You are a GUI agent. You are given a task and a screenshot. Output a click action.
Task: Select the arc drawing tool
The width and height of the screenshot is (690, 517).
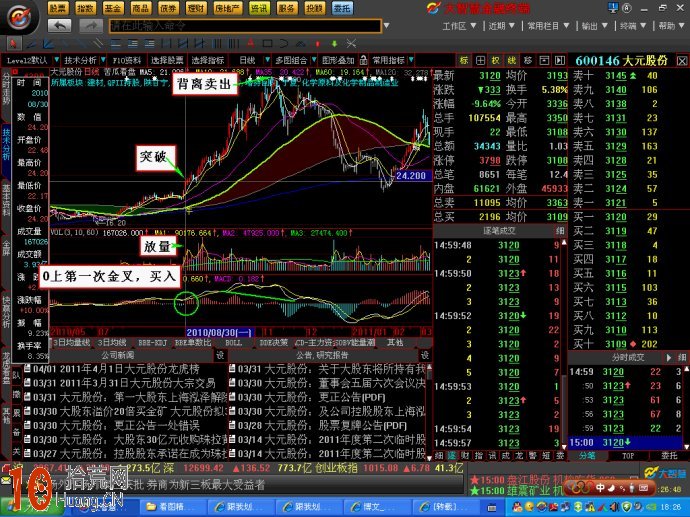tap(283, 44)
